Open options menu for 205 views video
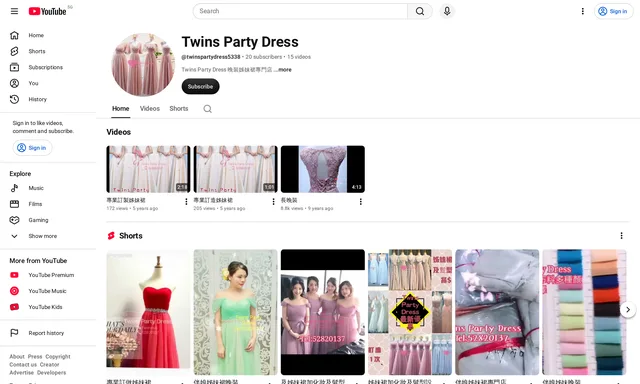Viewport: 640px width, 384px height. tap(273, 202)
